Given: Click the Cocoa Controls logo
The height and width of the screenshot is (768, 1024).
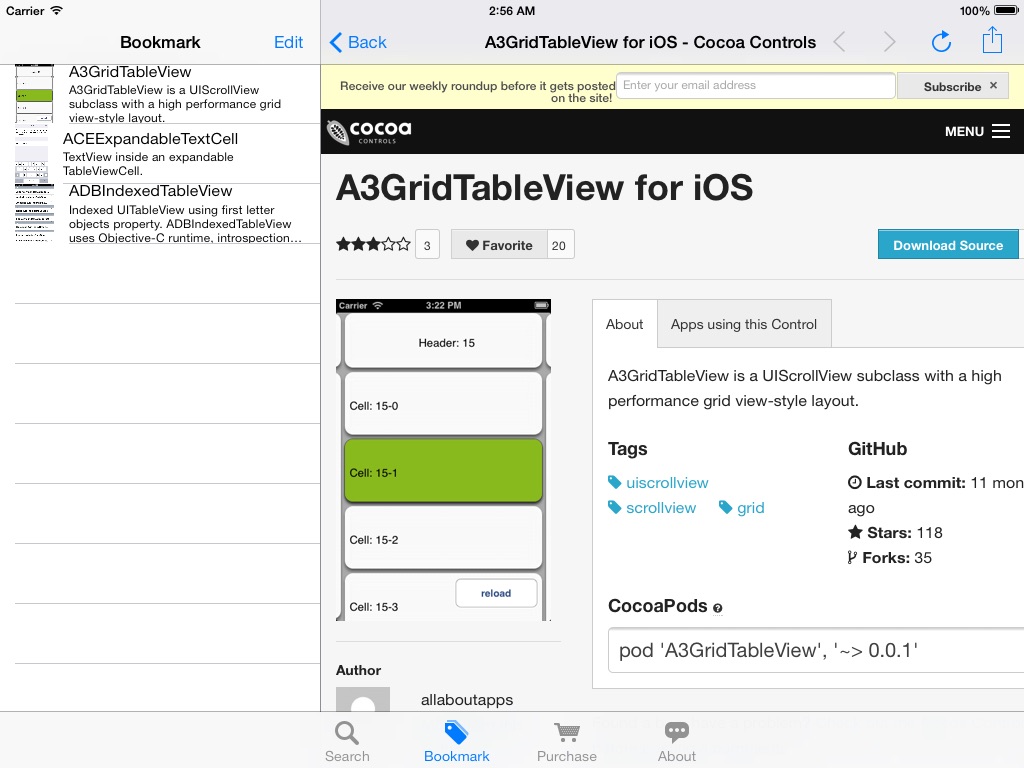Looking at the screenshot, I should (x=370, y=131).
